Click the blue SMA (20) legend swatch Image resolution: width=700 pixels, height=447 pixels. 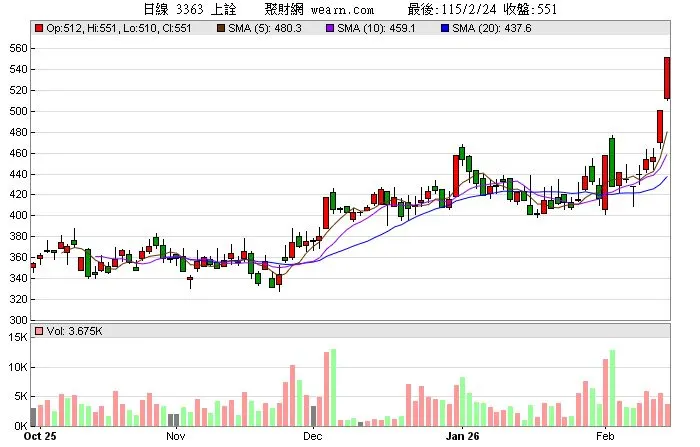[445, 28]
